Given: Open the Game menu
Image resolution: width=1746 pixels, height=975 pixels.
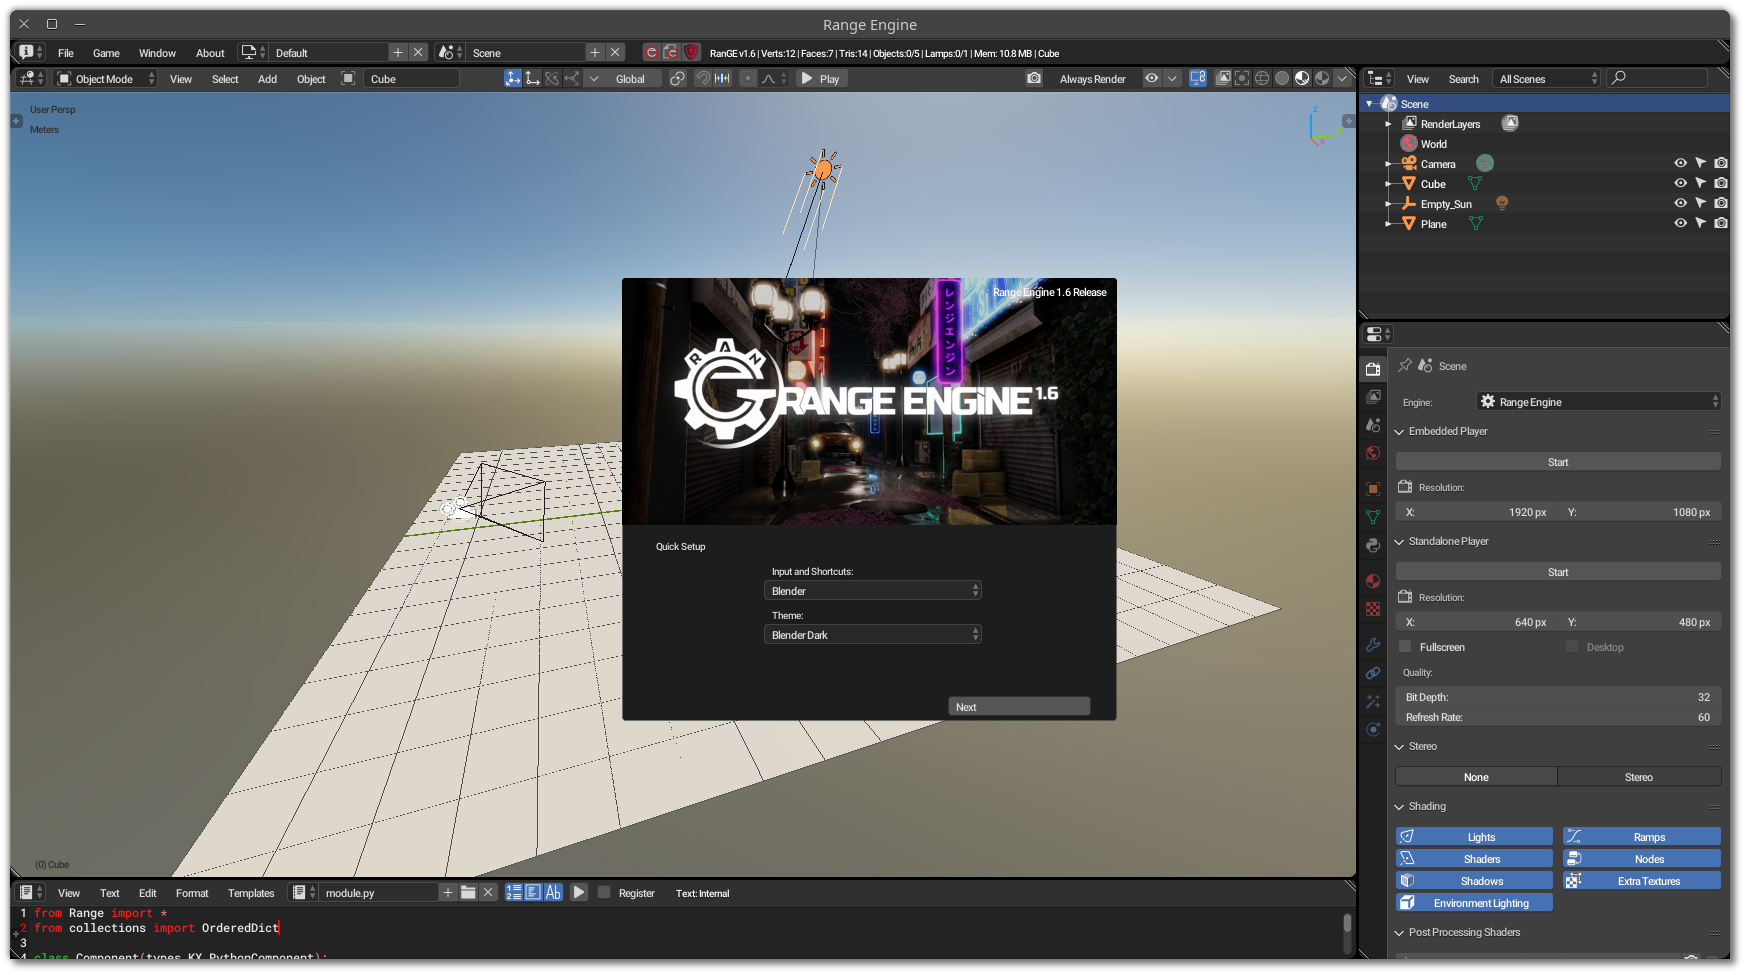Looking at the screenshot, I should coord(106,53).
